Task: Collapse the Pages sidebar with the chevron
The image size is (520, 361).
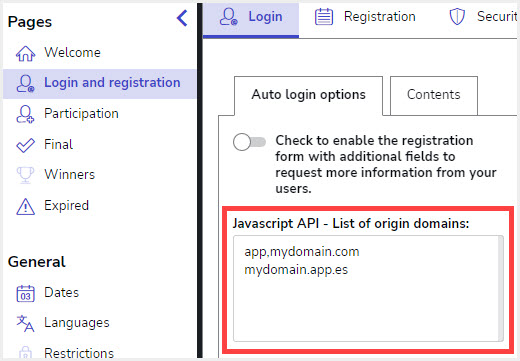Action: [182, 18]
